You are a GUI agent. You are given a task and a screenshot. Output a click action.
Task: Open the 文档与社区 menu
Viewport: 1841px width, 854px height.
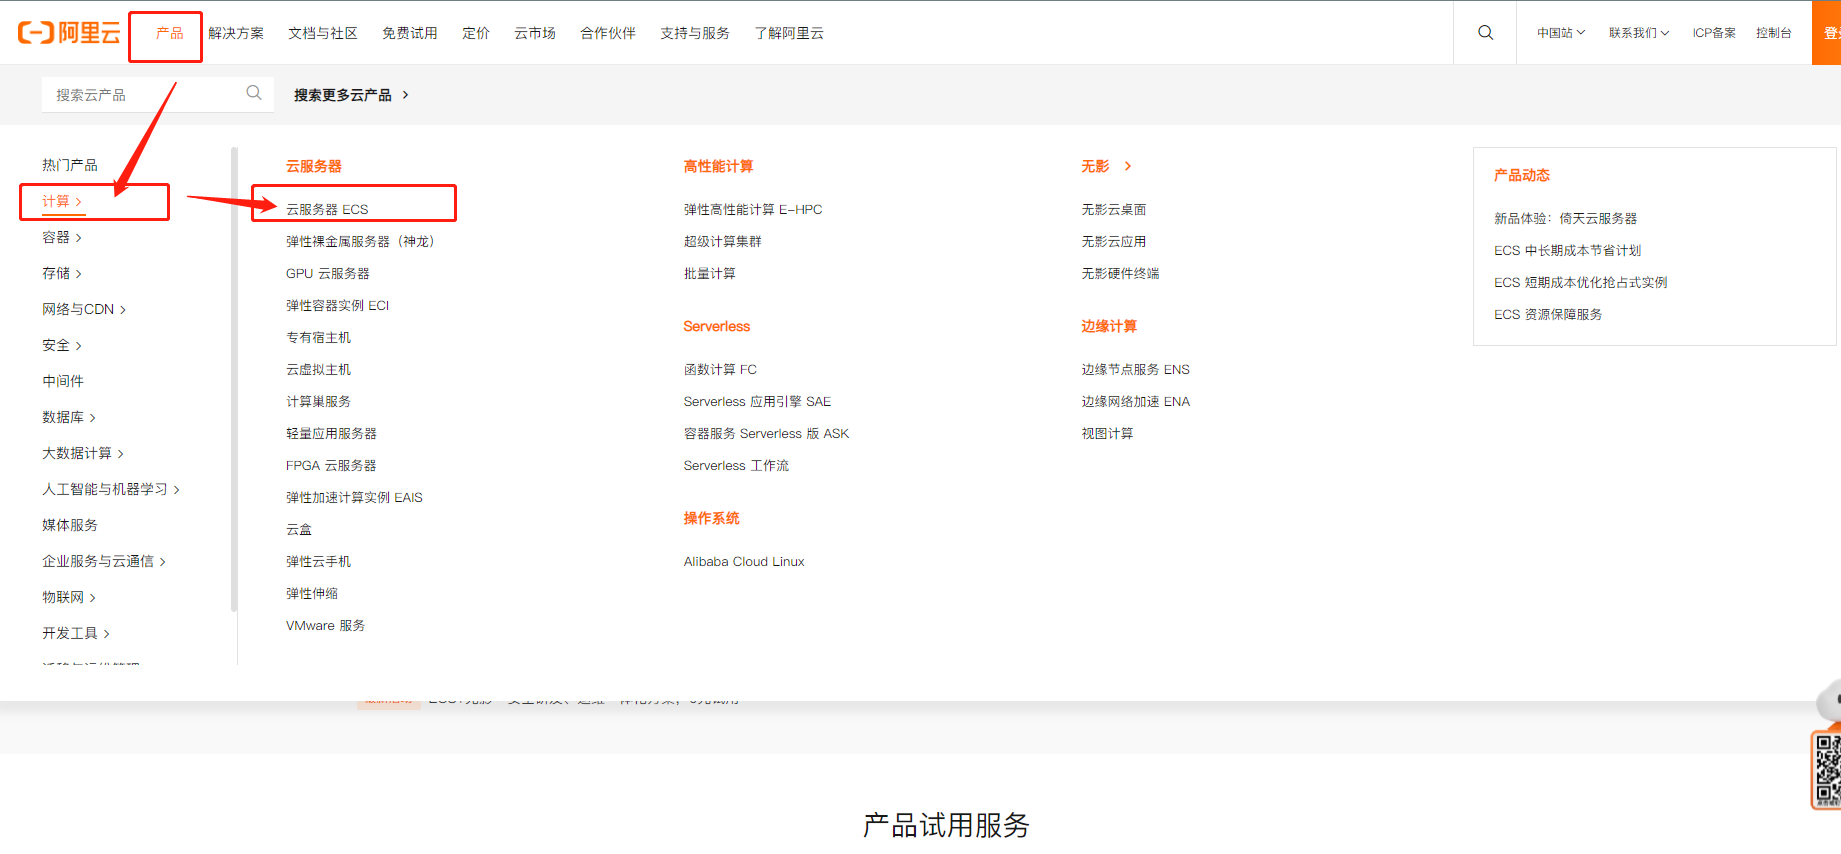[323, 33]
